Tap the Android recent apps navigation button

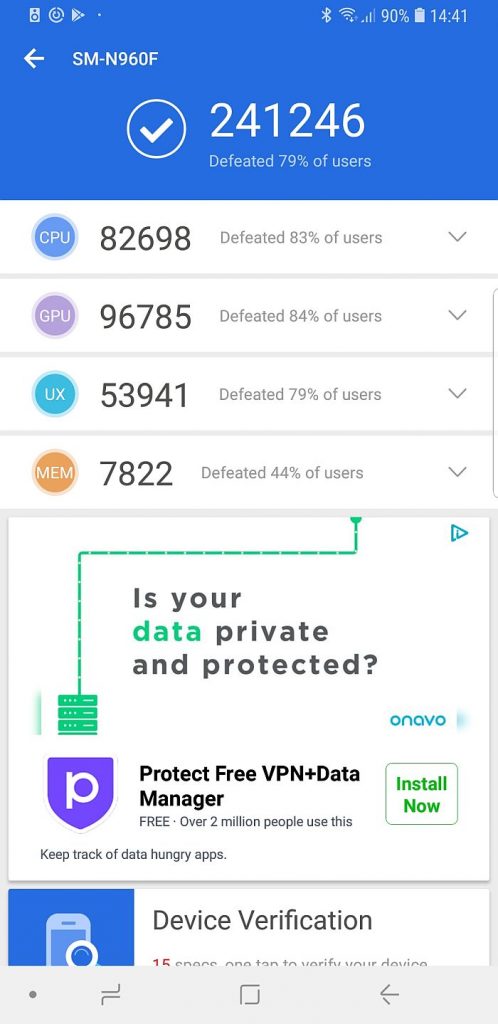pyautogui.click(x=110, y=995)
